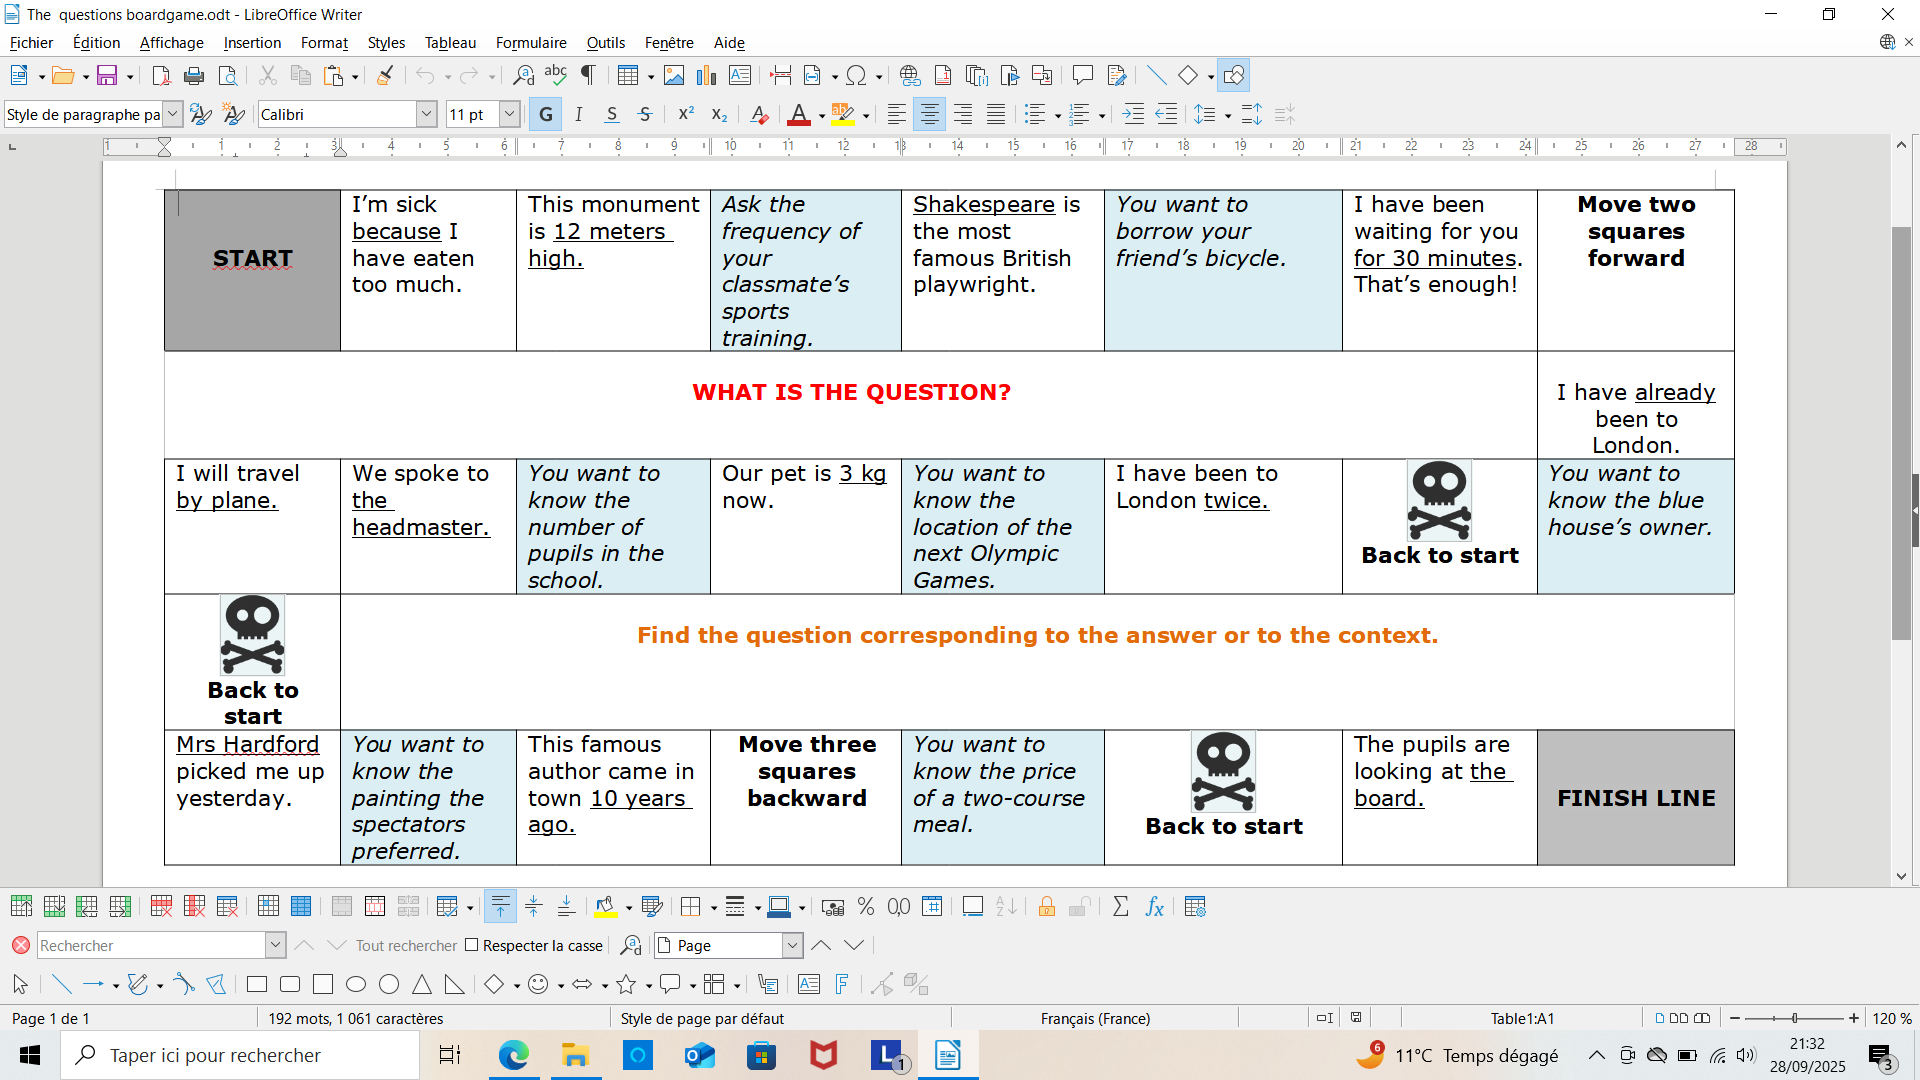This screenshot has width=1920, height=1080.
Task: Increase paragraph indent
Action: coord(1133,114)
